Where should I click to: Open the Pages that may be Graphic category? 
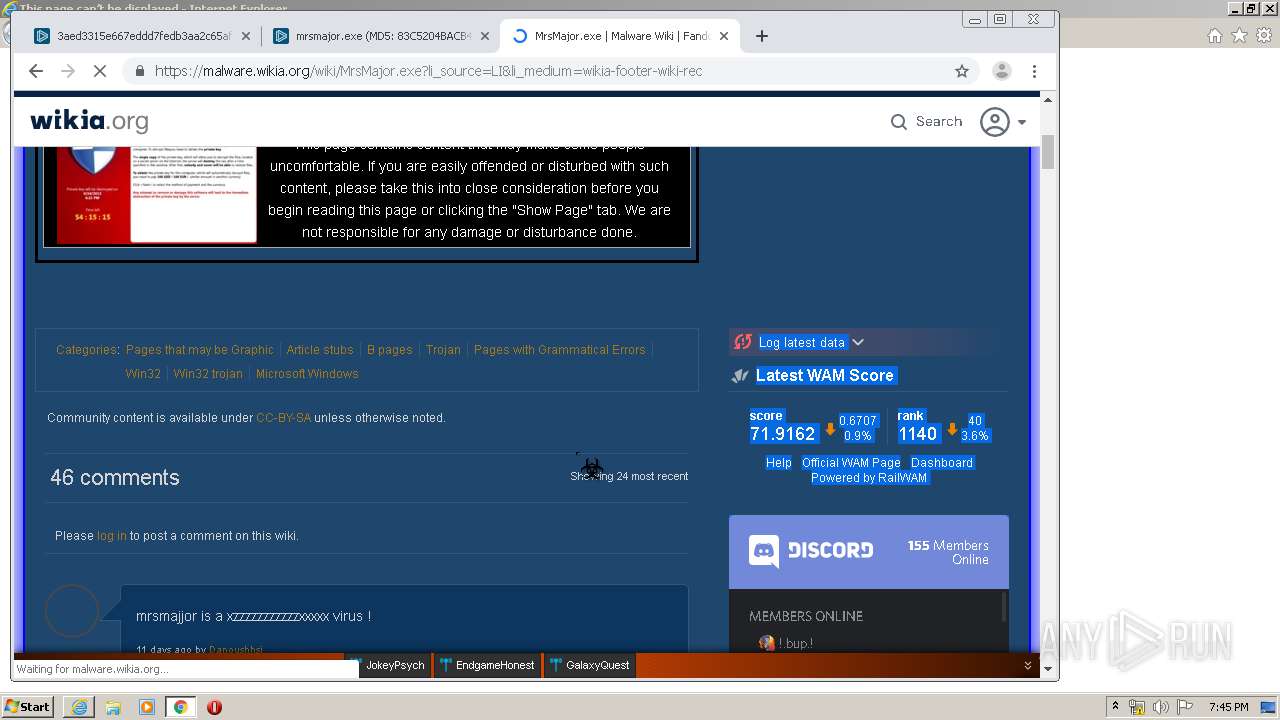coord(200,350)
